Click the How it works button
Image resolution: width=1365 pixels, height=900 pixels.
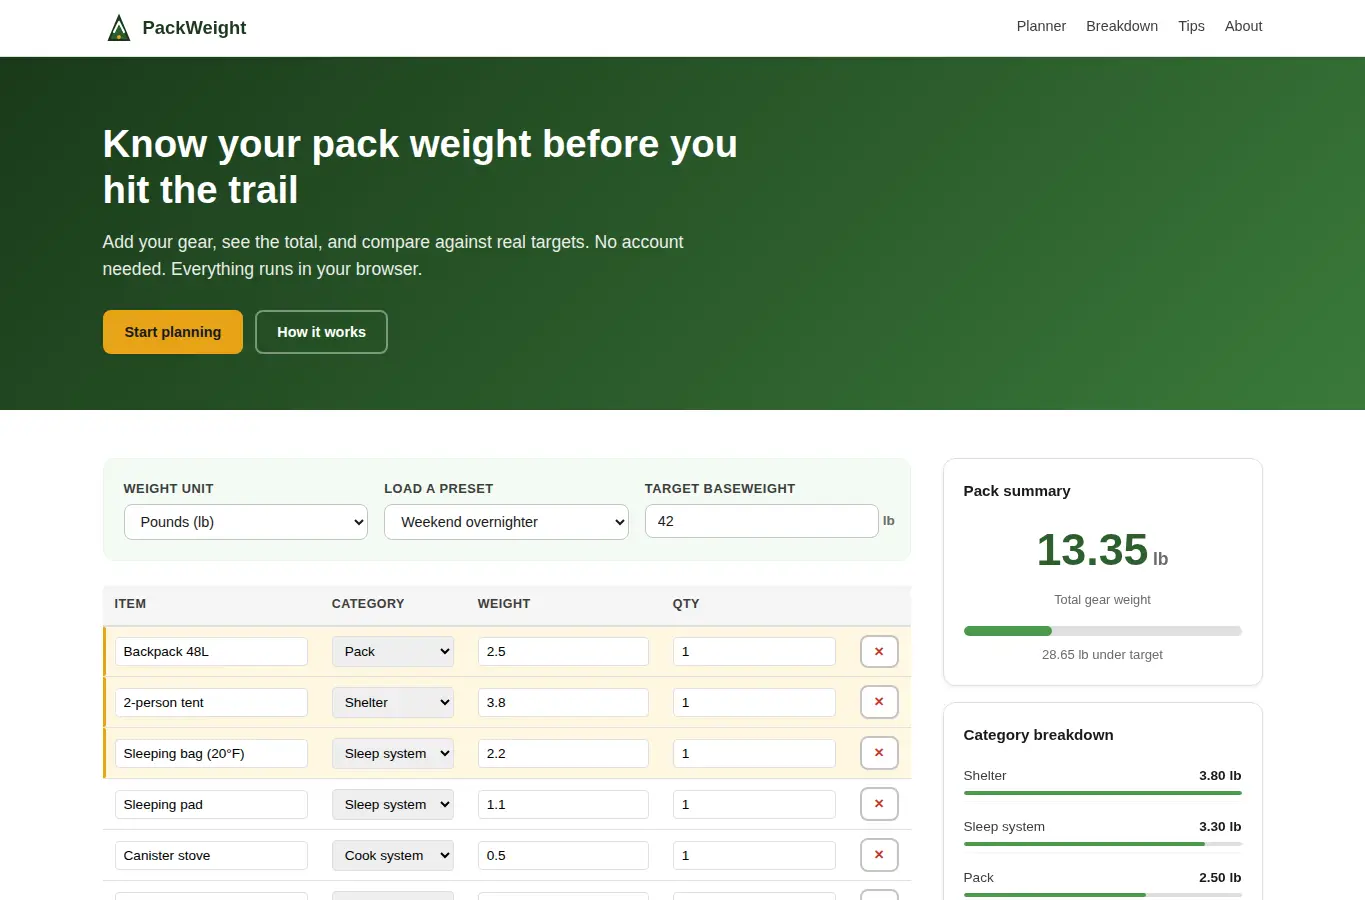(x=321, y=332)
